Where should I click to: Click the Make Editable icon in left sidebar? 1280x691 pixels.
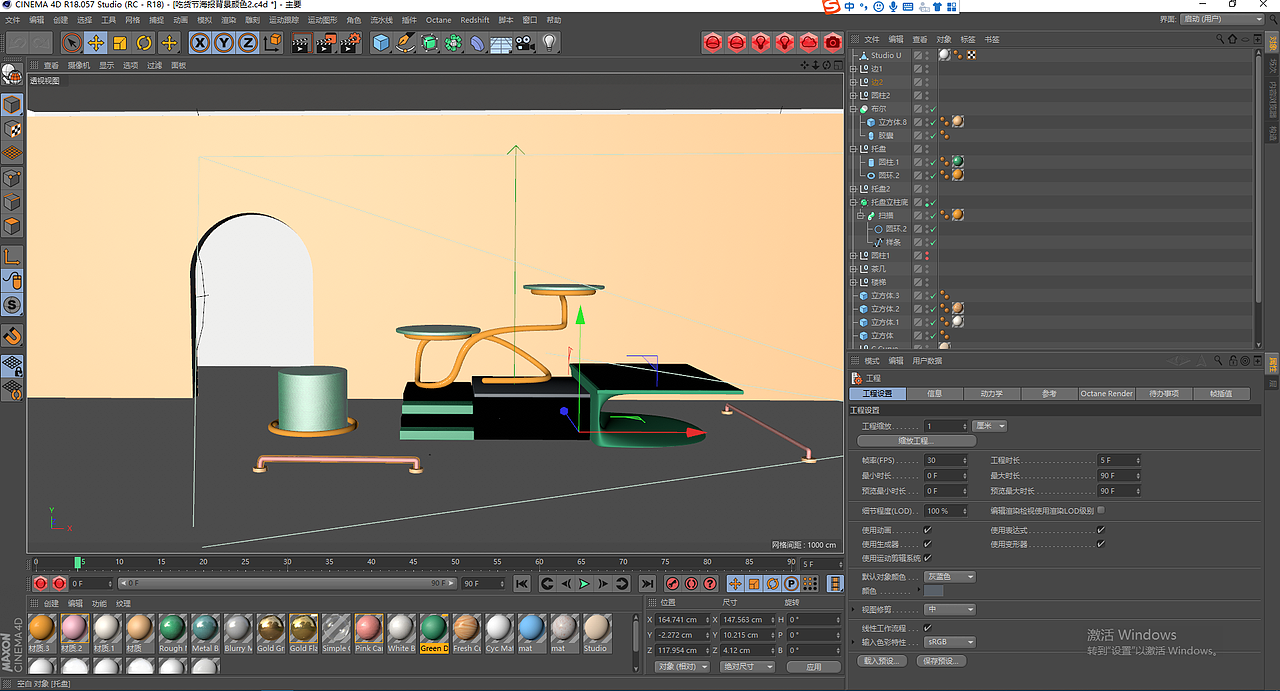12,73
